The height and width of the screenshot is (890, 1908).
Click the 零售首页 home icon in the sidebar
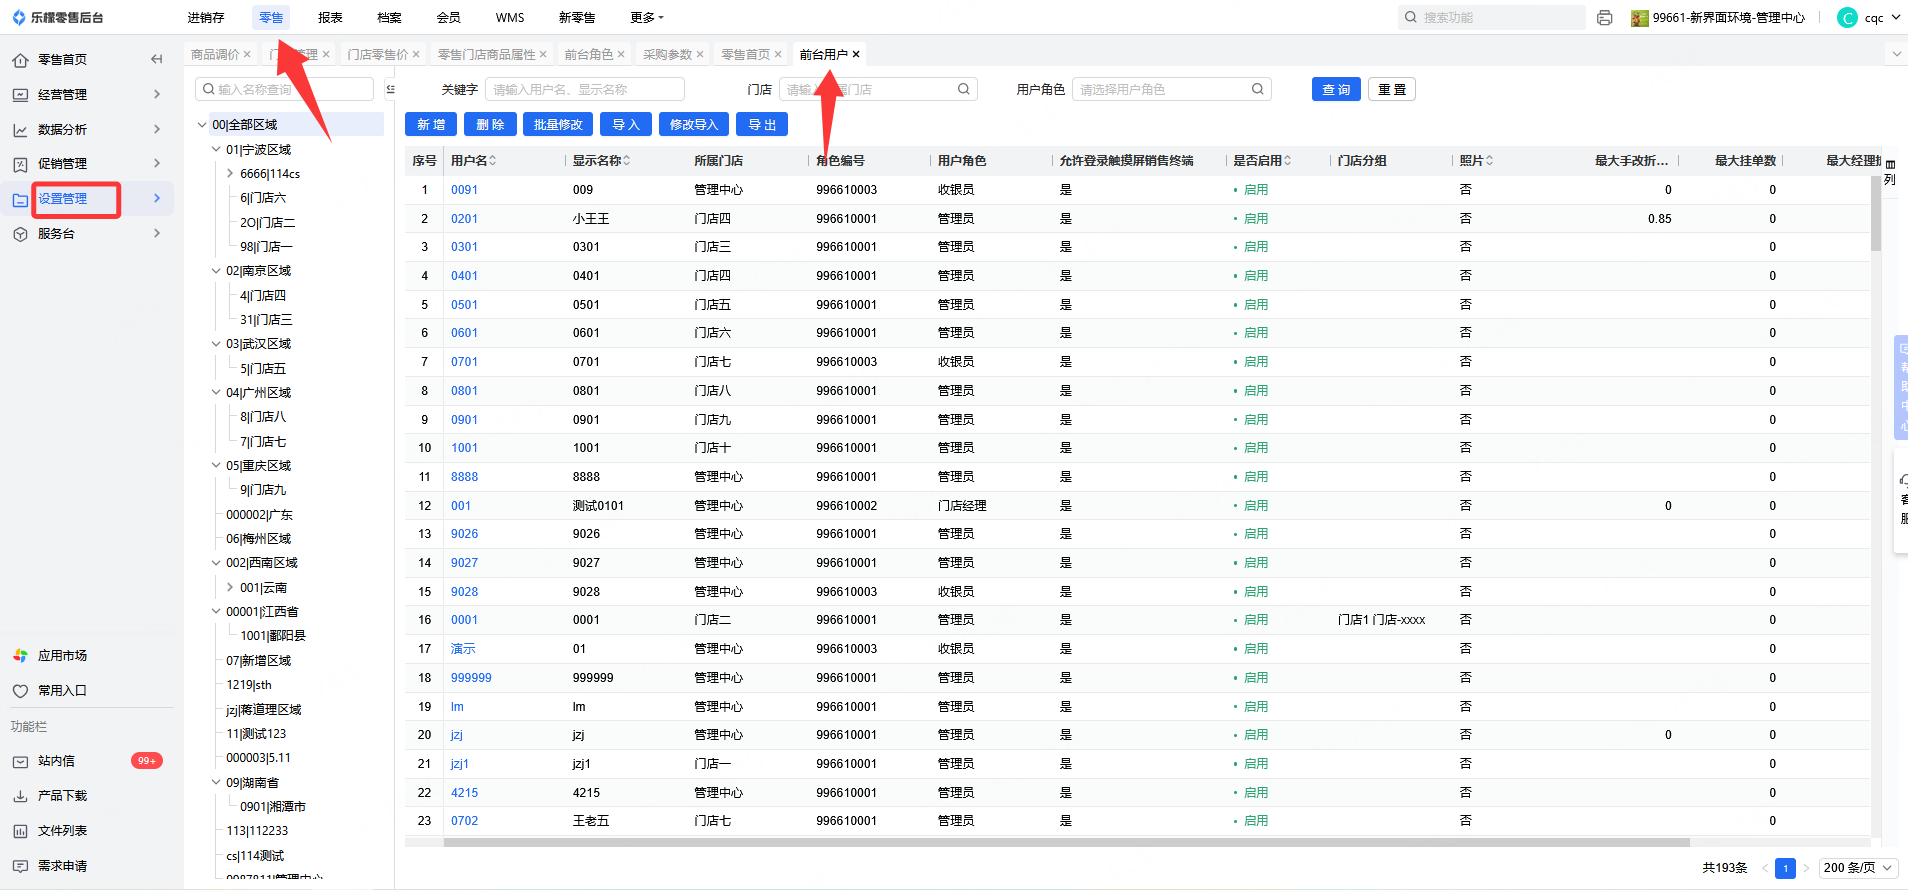point(20,60)
